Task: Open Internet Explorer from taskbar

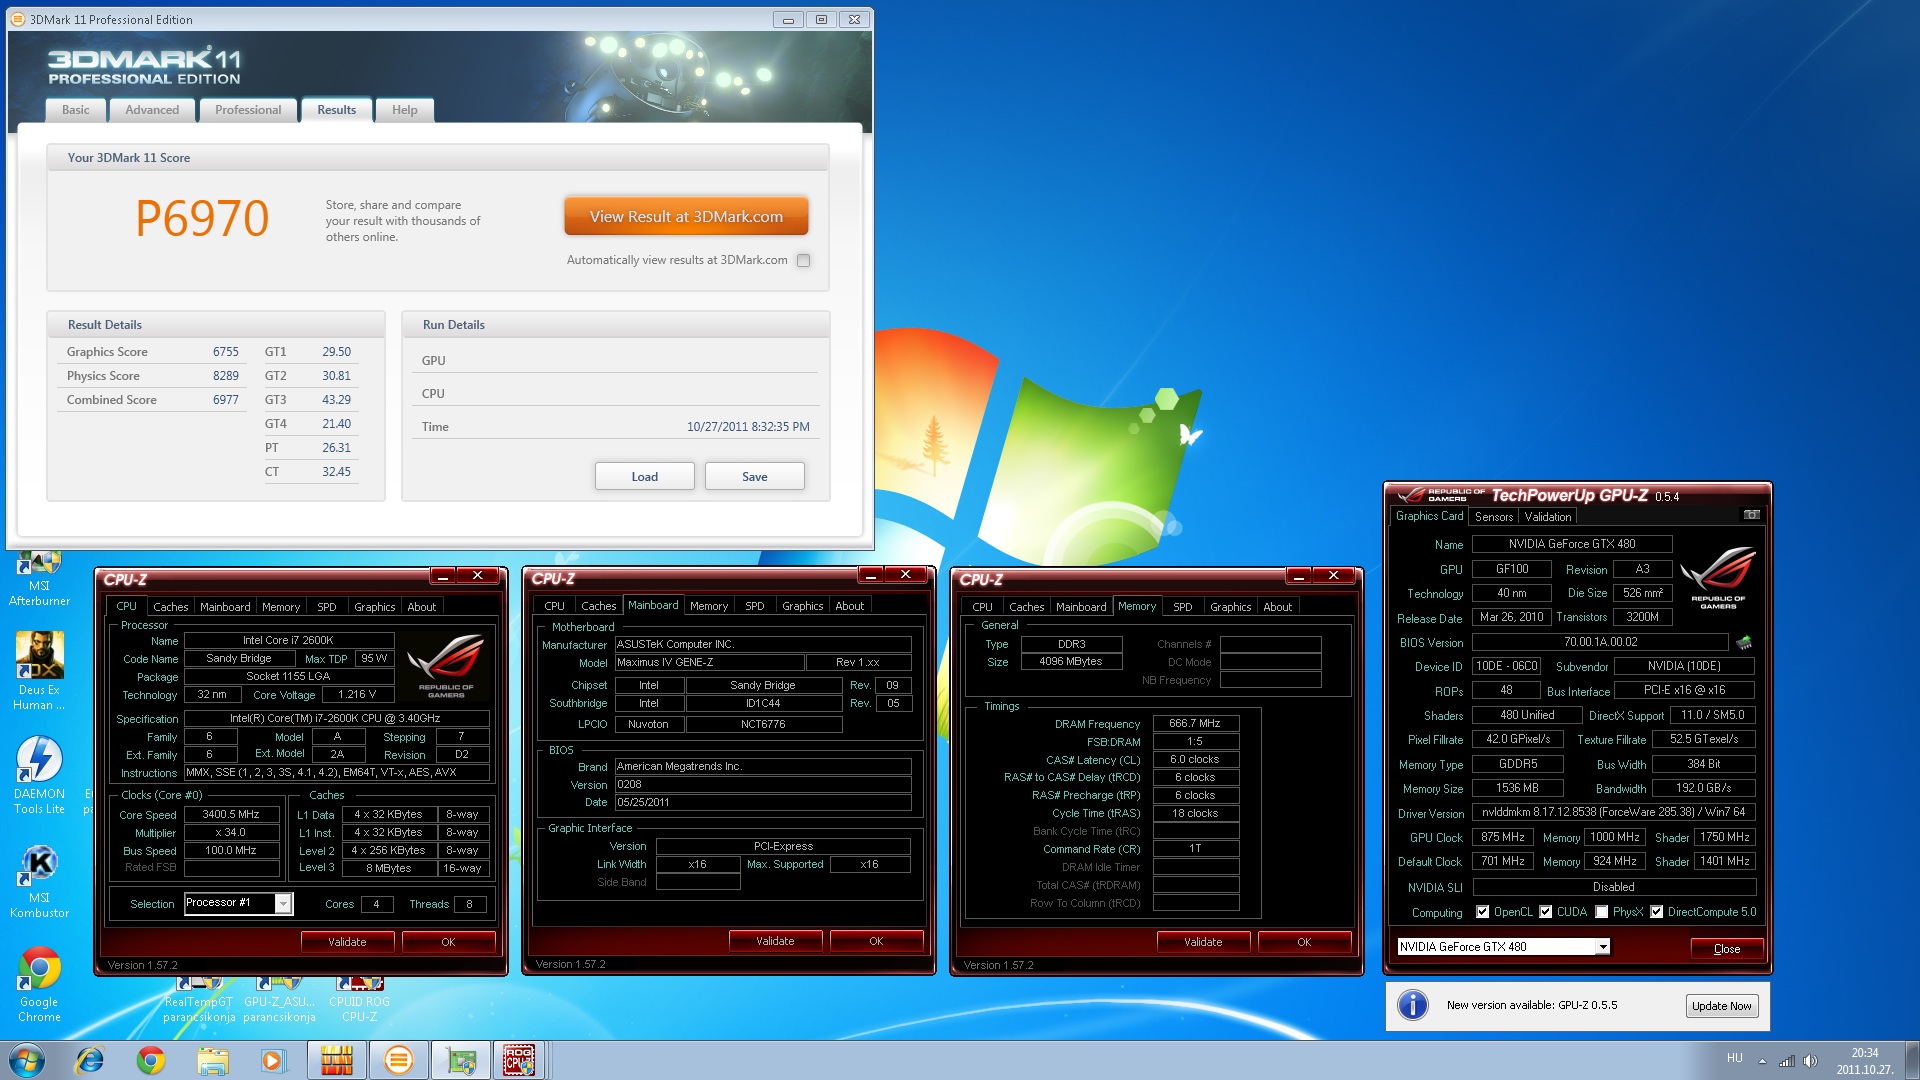Action: [90, 1060]
